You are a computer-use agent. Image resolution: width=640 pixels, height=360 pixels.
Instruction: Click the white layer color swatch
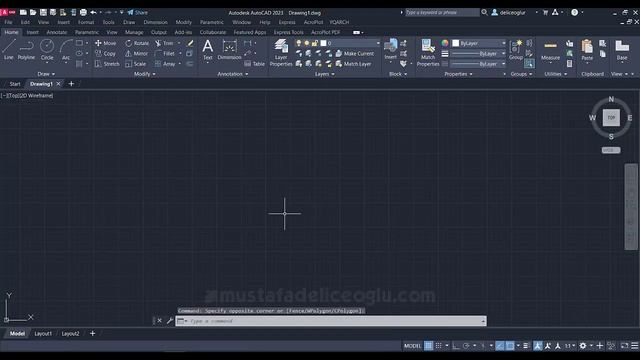pos(324,43)
